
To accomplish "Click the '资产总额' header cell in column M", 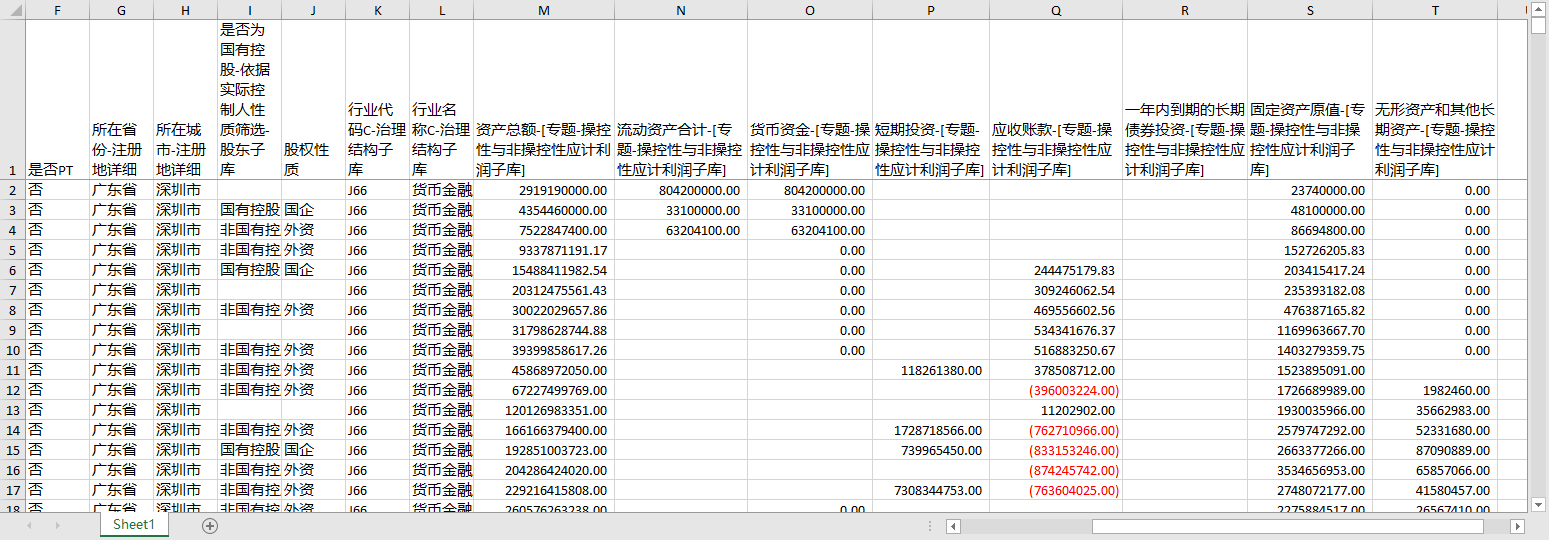I will tap(543, 100).
